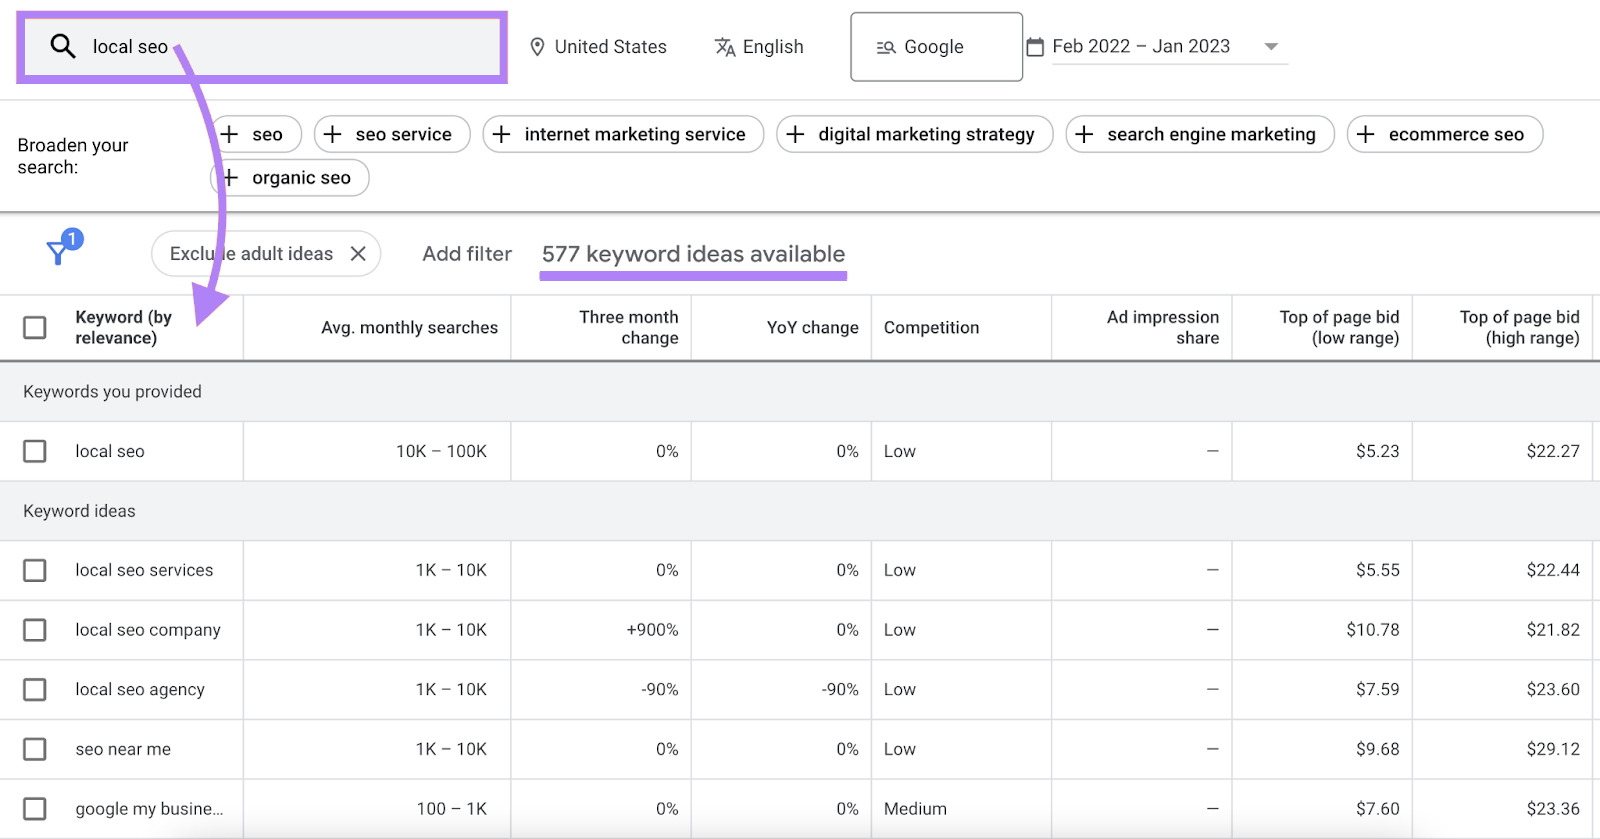Click the 'local seo' search field
This screenshot has height=839, width=1600.
tap(290, 47)
